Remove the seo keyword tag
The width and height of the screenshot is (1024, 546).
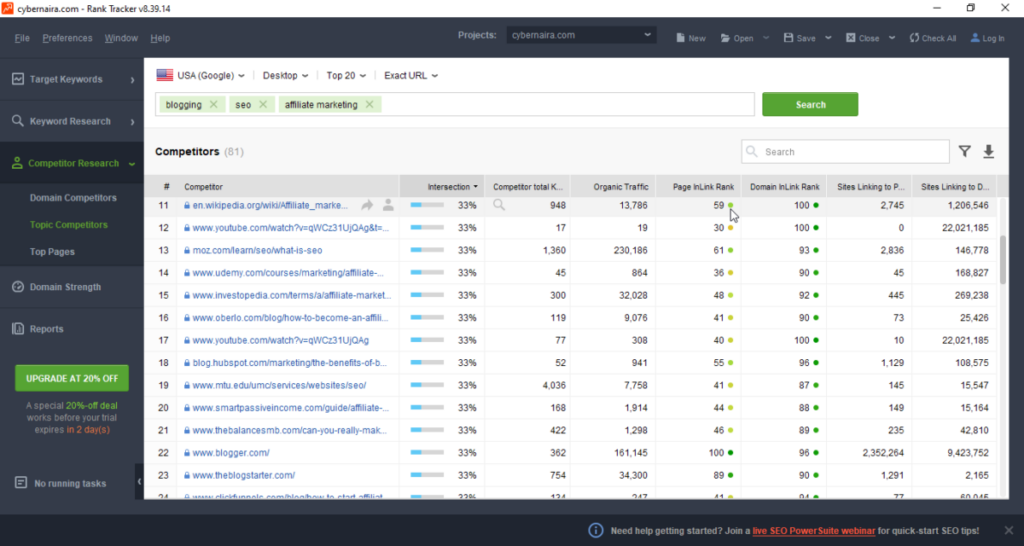(263, 105)
